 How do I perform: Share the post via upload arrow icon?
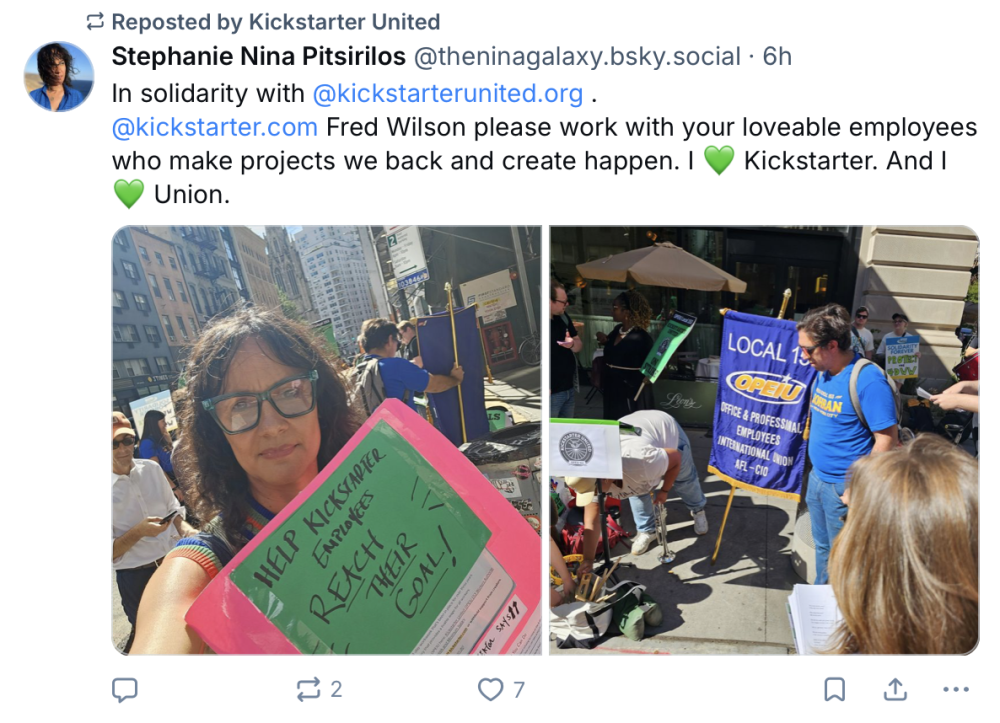(x=895, y=689)
